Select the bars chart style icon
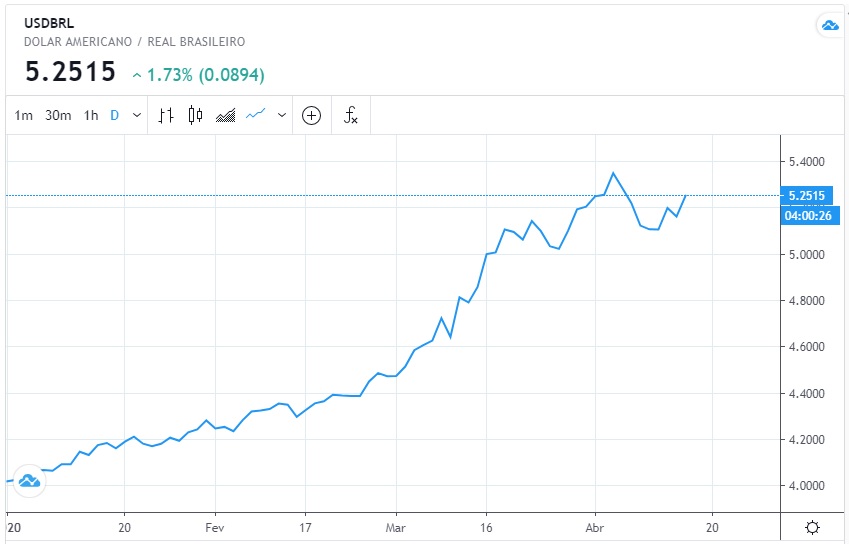Screen dimensions: 849x544 (166, 115)
